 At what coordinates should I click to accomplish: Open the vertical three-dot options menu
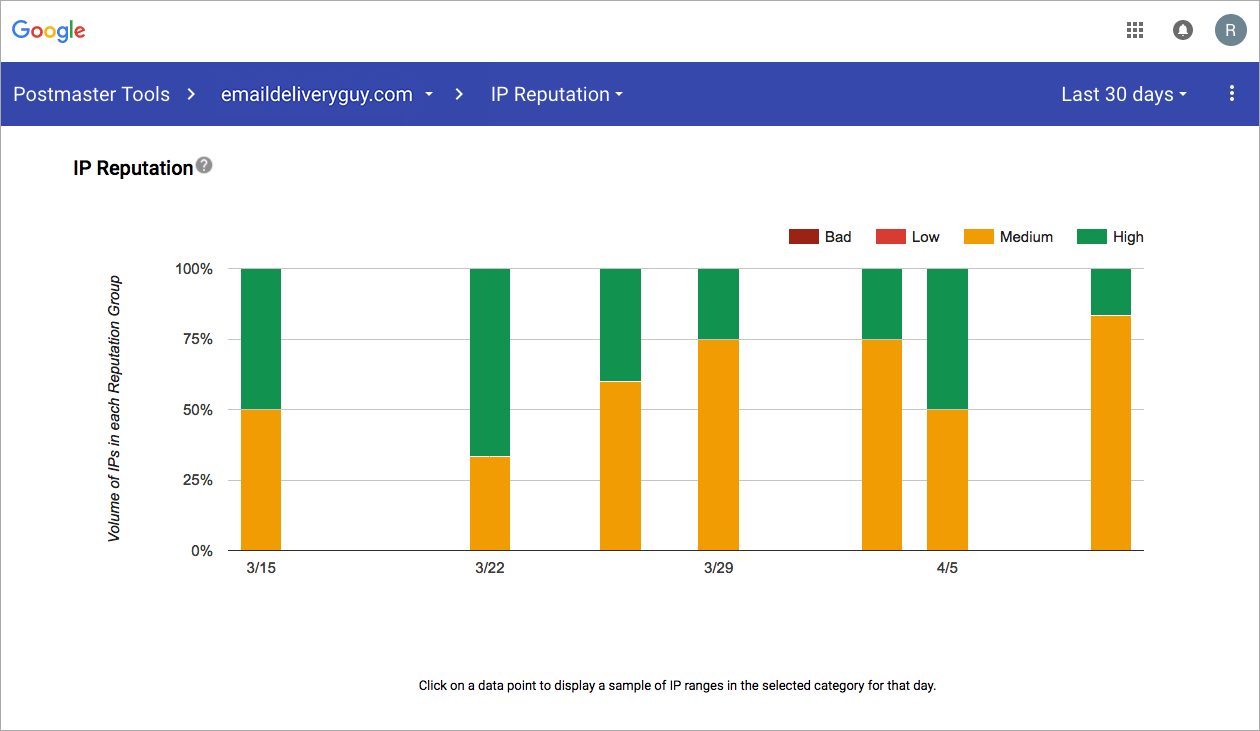[1232, 94]
